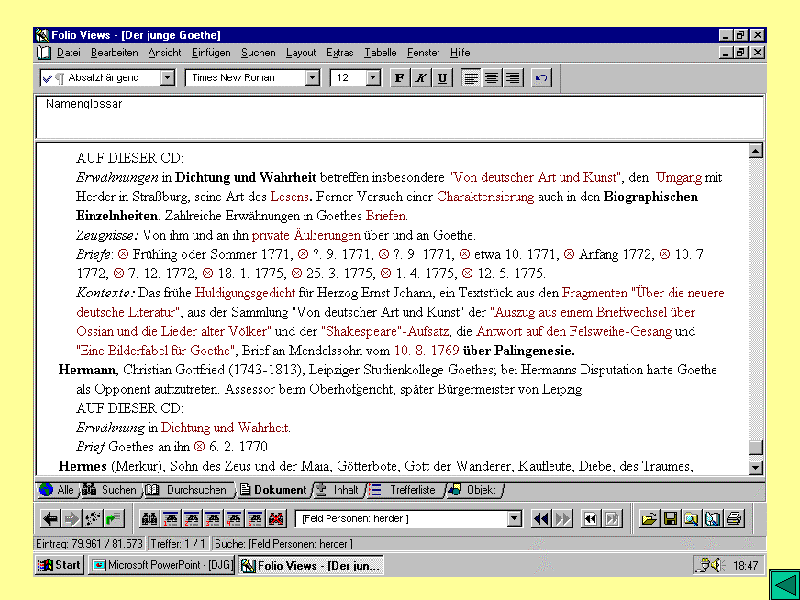The height and width of the screenshot is (600, 800).
Task: Open the Tabelle menu
Action: click(x=380, y=52)
